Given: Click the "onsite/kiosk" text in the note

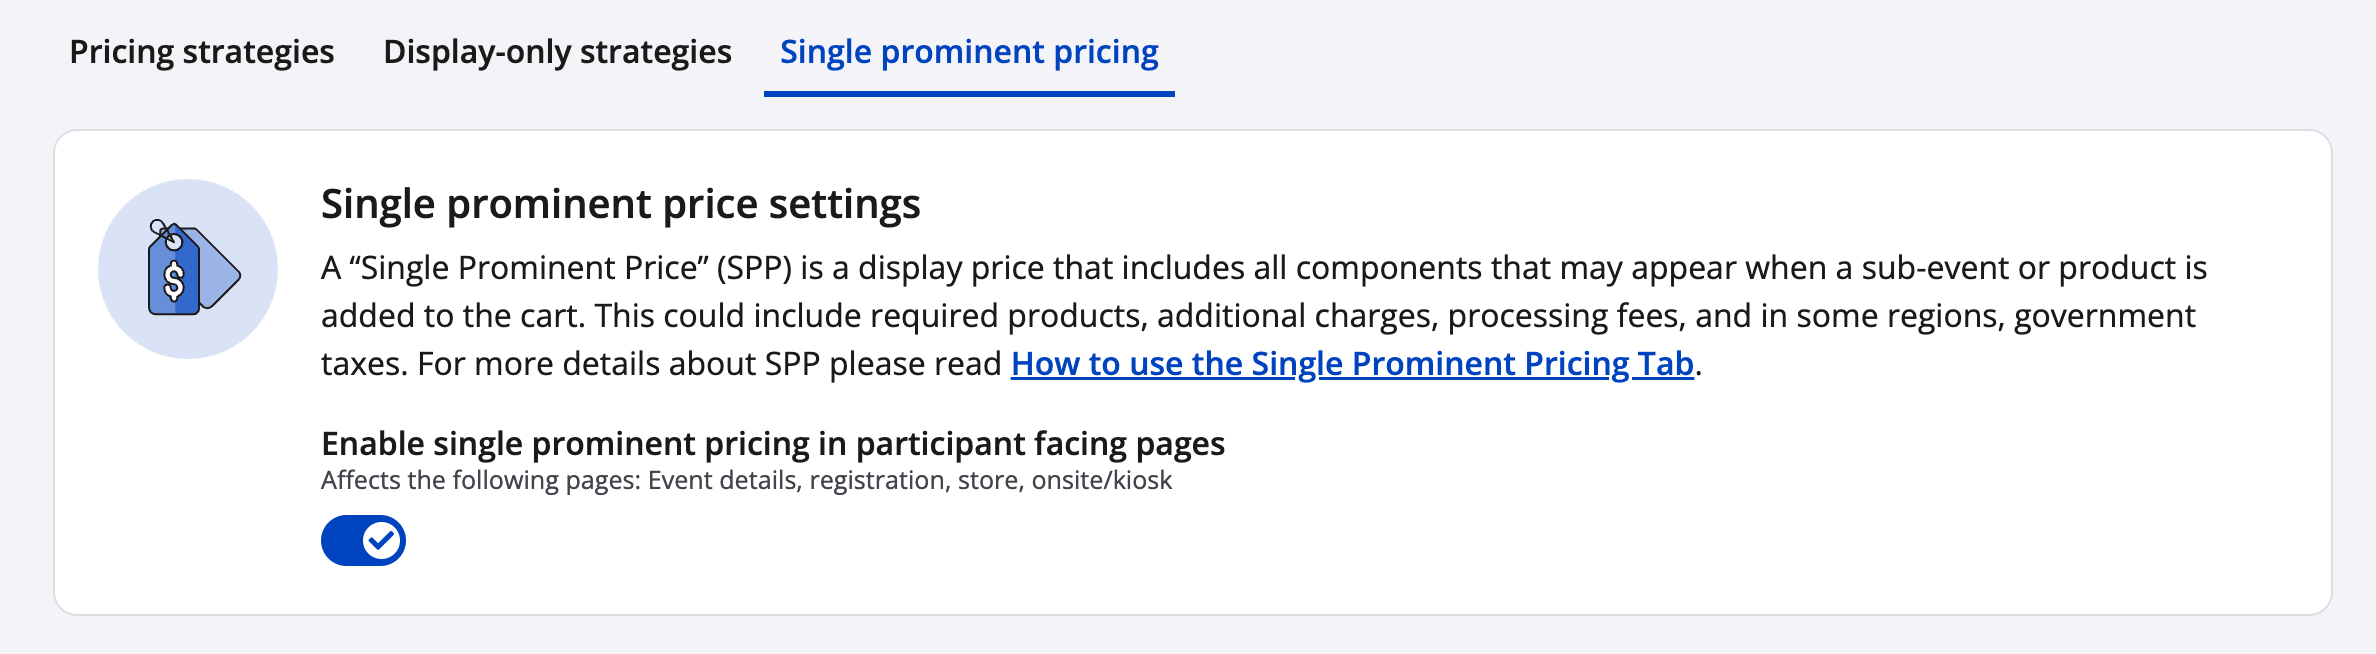Looking at the screenshot, I should click(x=1101, y=481).
